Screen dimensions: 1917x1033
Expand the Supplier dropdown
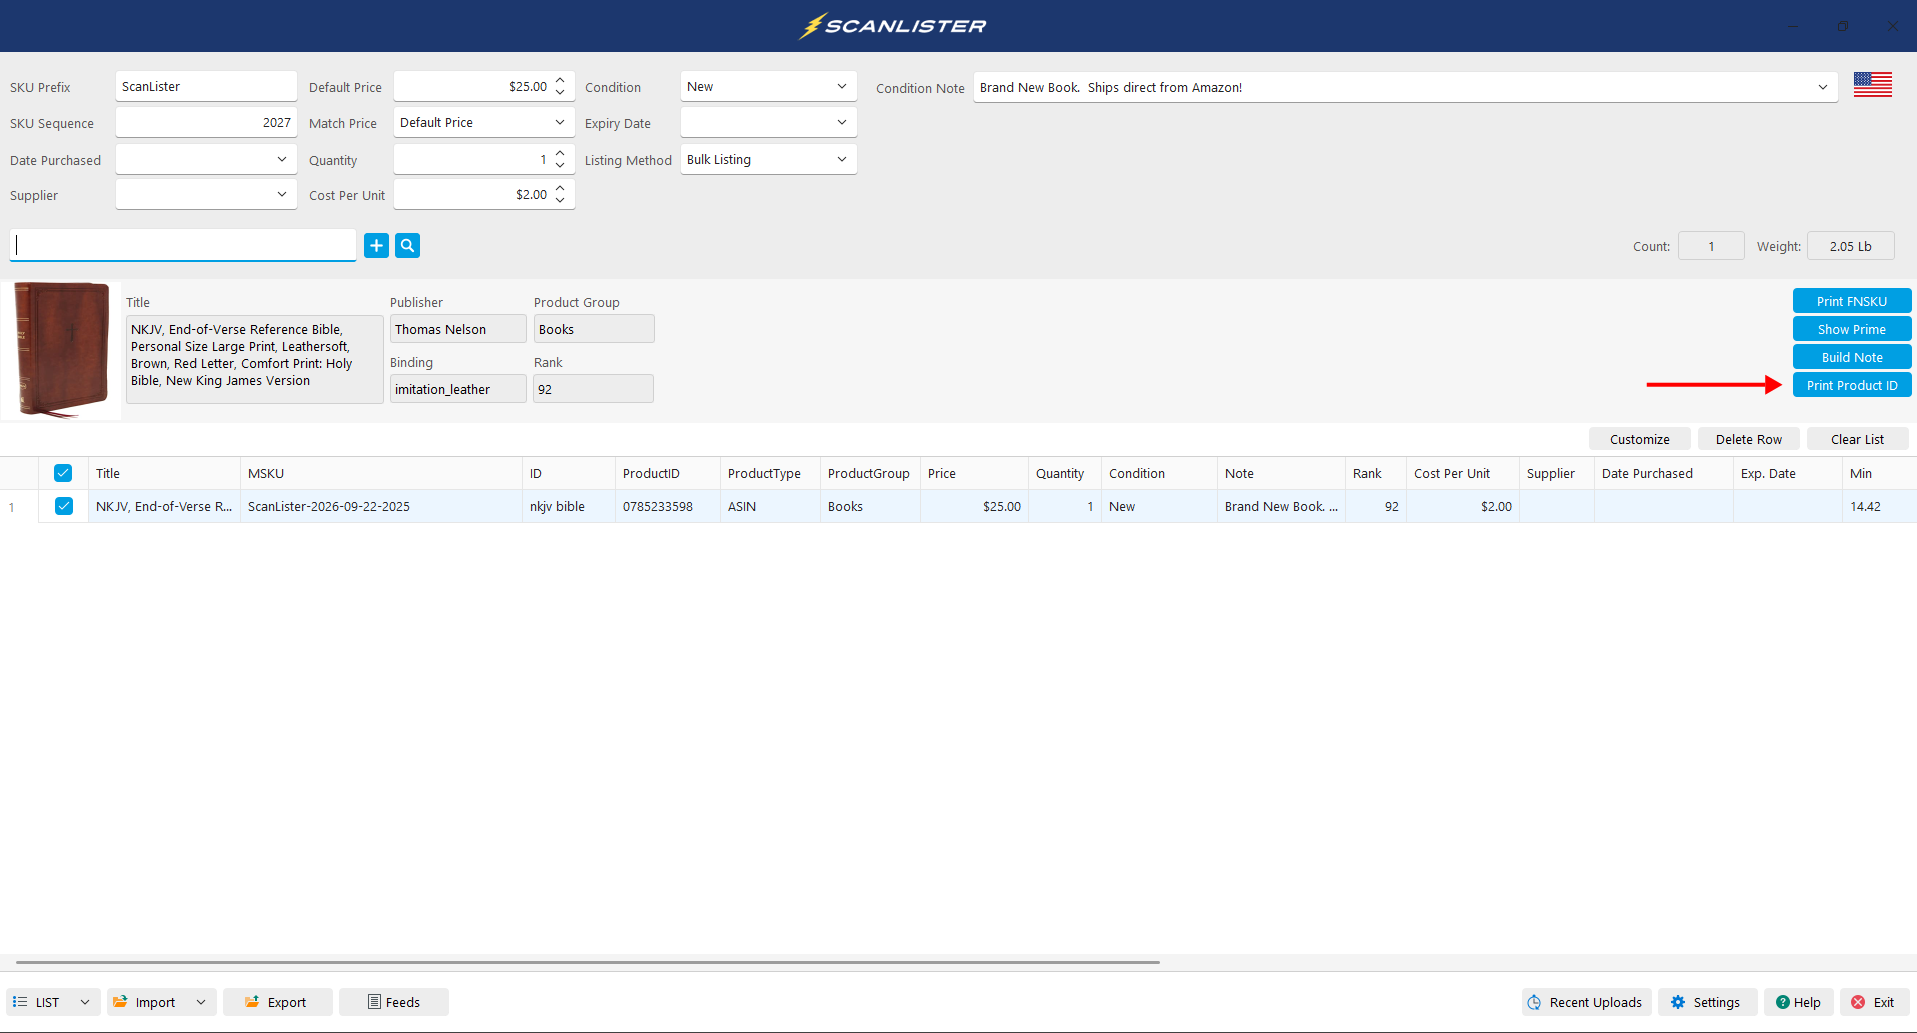click(x=206, y=195)
